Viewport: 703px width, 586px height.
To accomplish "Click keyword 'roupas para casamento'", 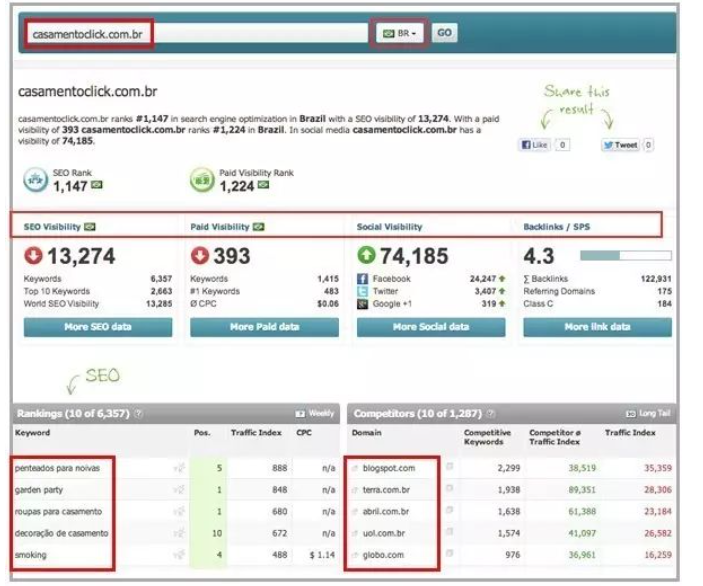I will [58, 512].
